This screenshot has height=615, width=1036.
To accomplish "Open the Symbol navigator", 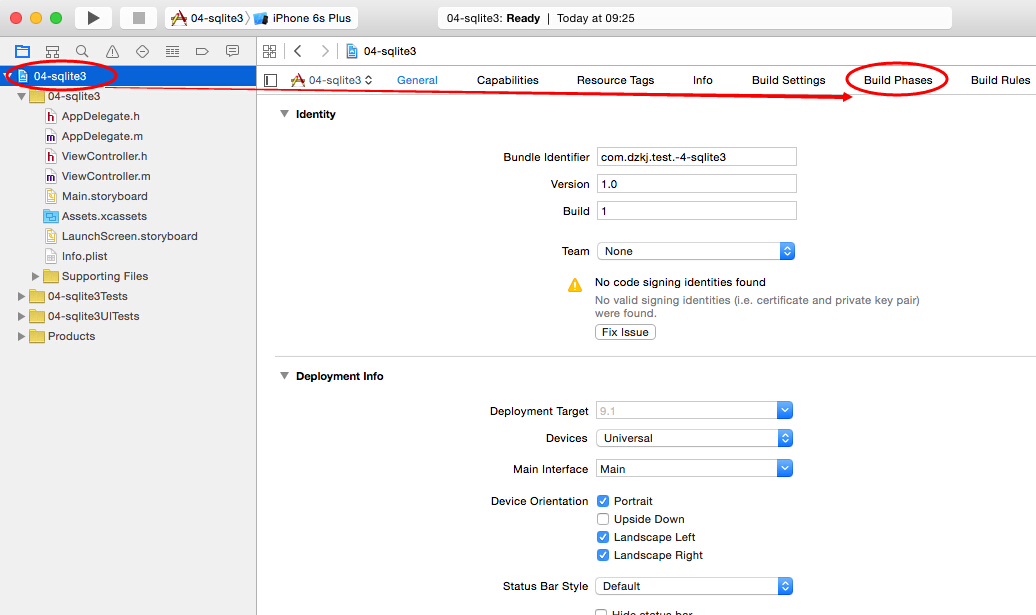I will [52, 51].
